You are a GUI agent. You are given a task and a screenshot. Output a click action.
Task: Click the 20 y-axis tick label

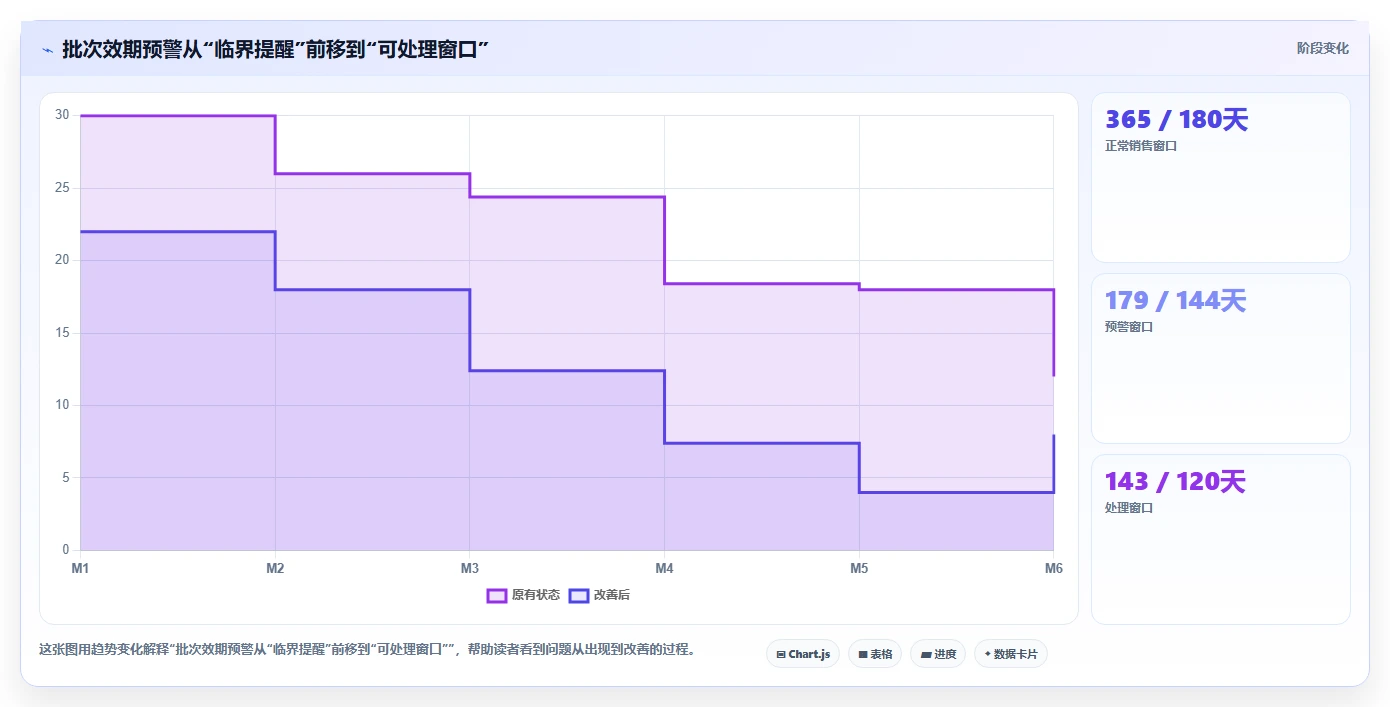tap(62, 260)
